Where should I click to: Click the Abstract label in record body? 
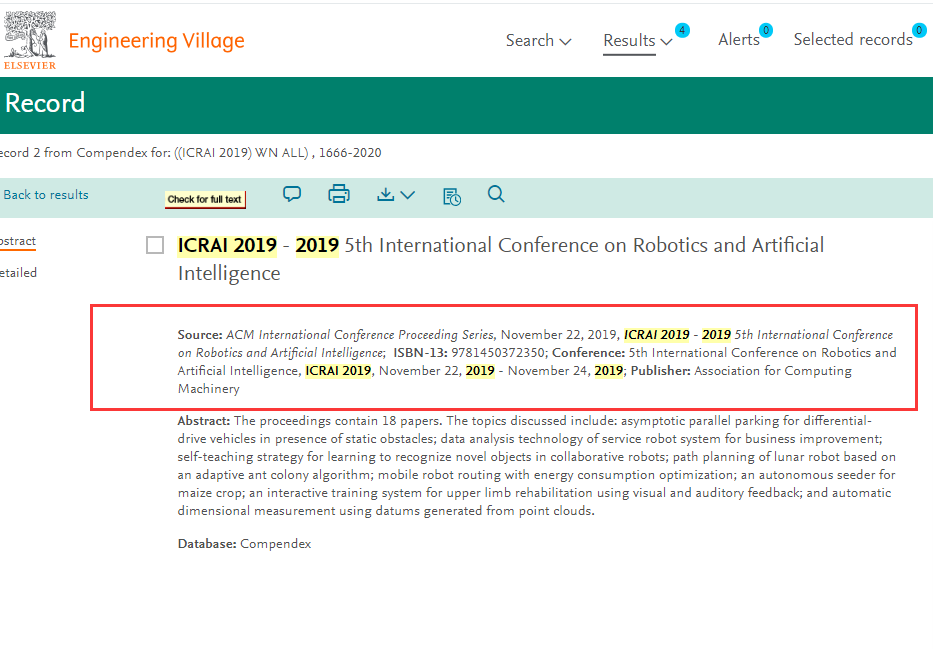[203, 421]
